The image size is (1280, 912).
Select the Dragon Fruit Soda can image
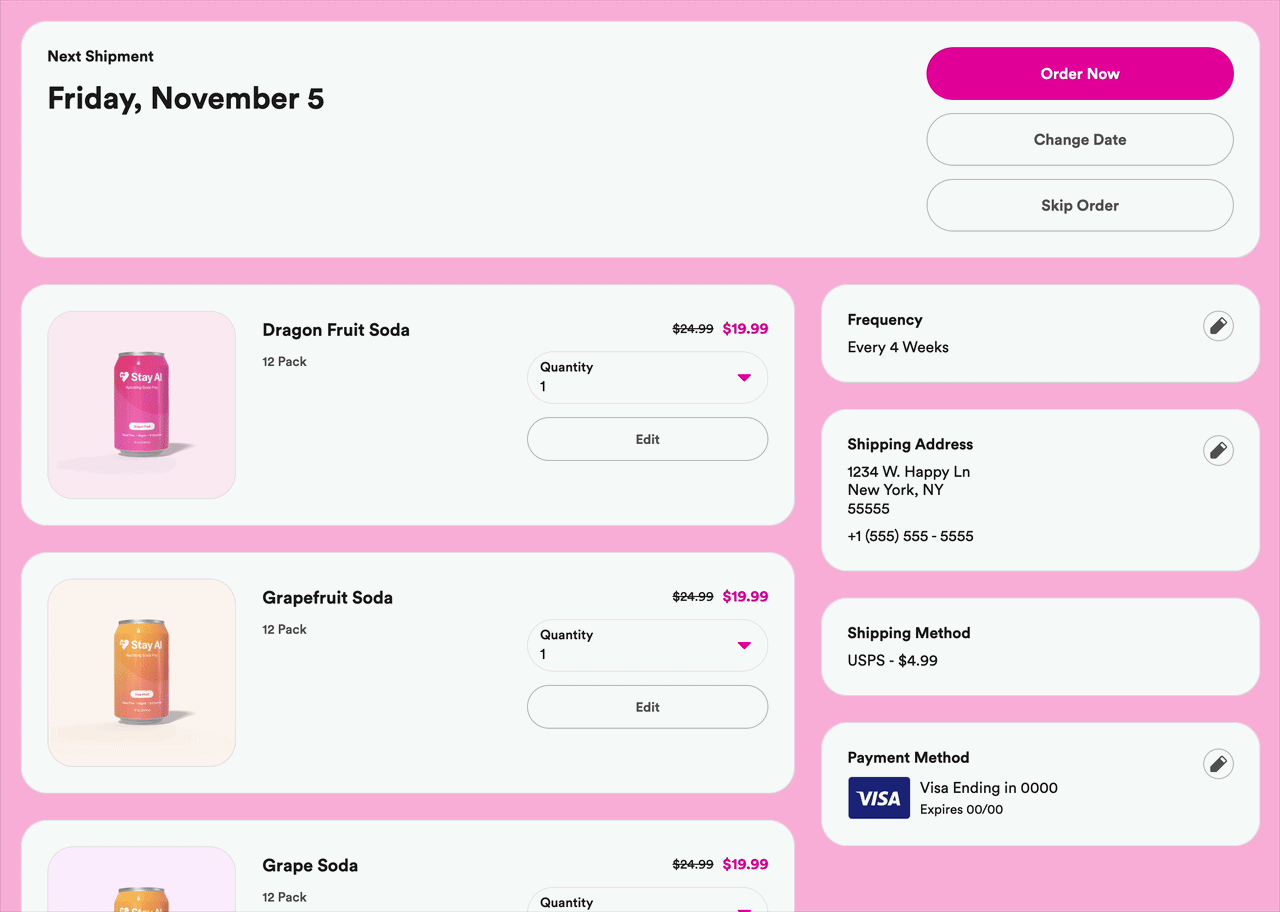tap(141, 404)
